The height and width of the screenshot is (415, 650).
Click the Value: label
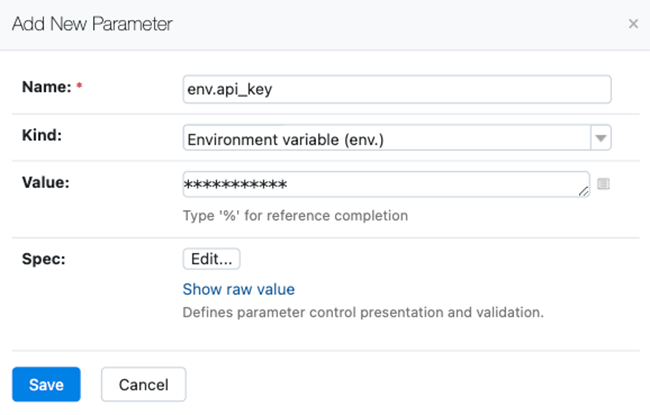46,181
